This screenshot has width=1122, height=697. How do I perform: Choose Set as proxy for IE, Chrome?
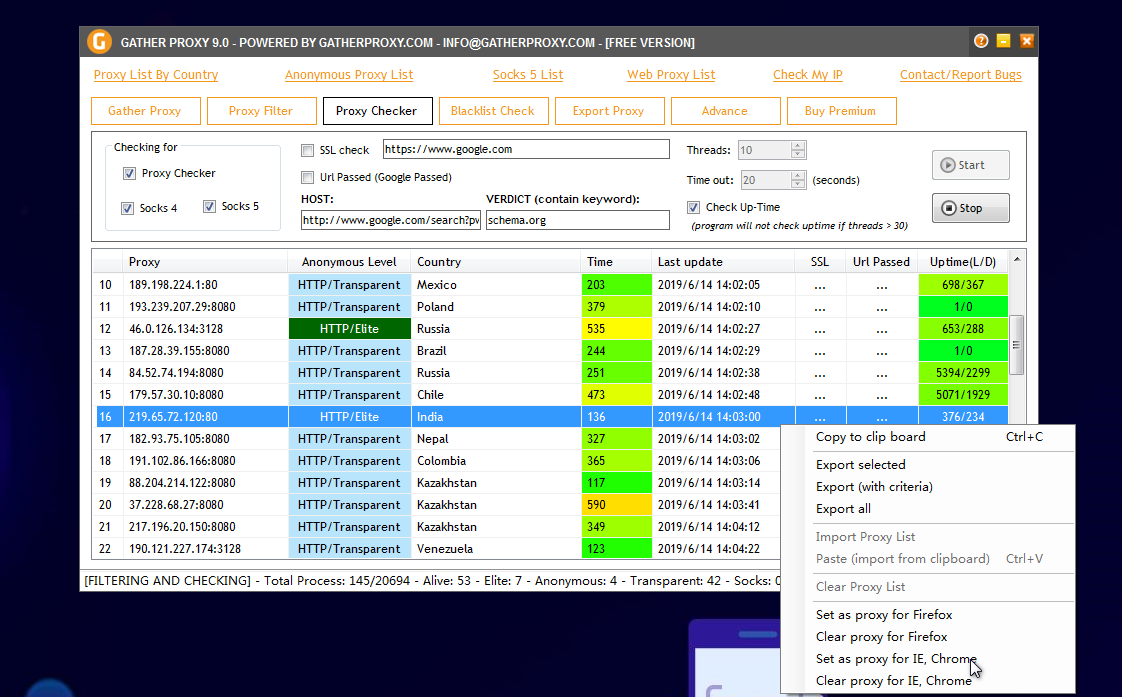pyautogui.click(x=929, y=659)
